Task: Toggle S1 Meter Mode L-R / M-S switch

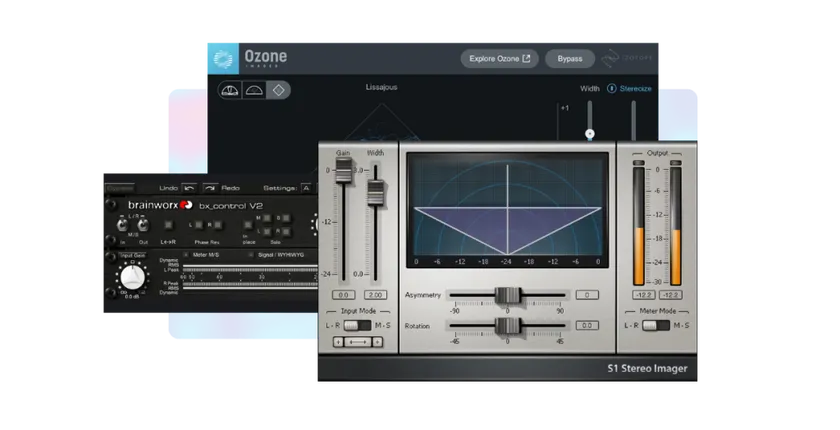Action: point(656,325)
